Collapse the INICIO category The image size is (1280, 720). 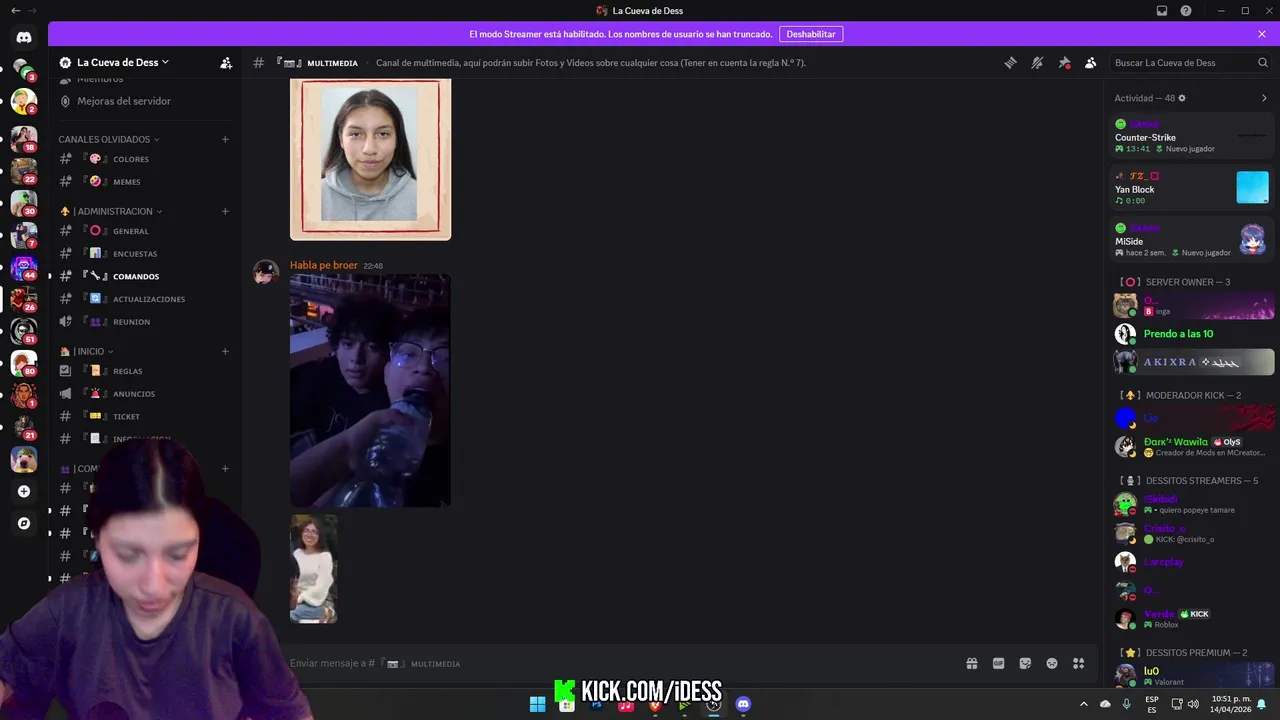tap(87, 351)
